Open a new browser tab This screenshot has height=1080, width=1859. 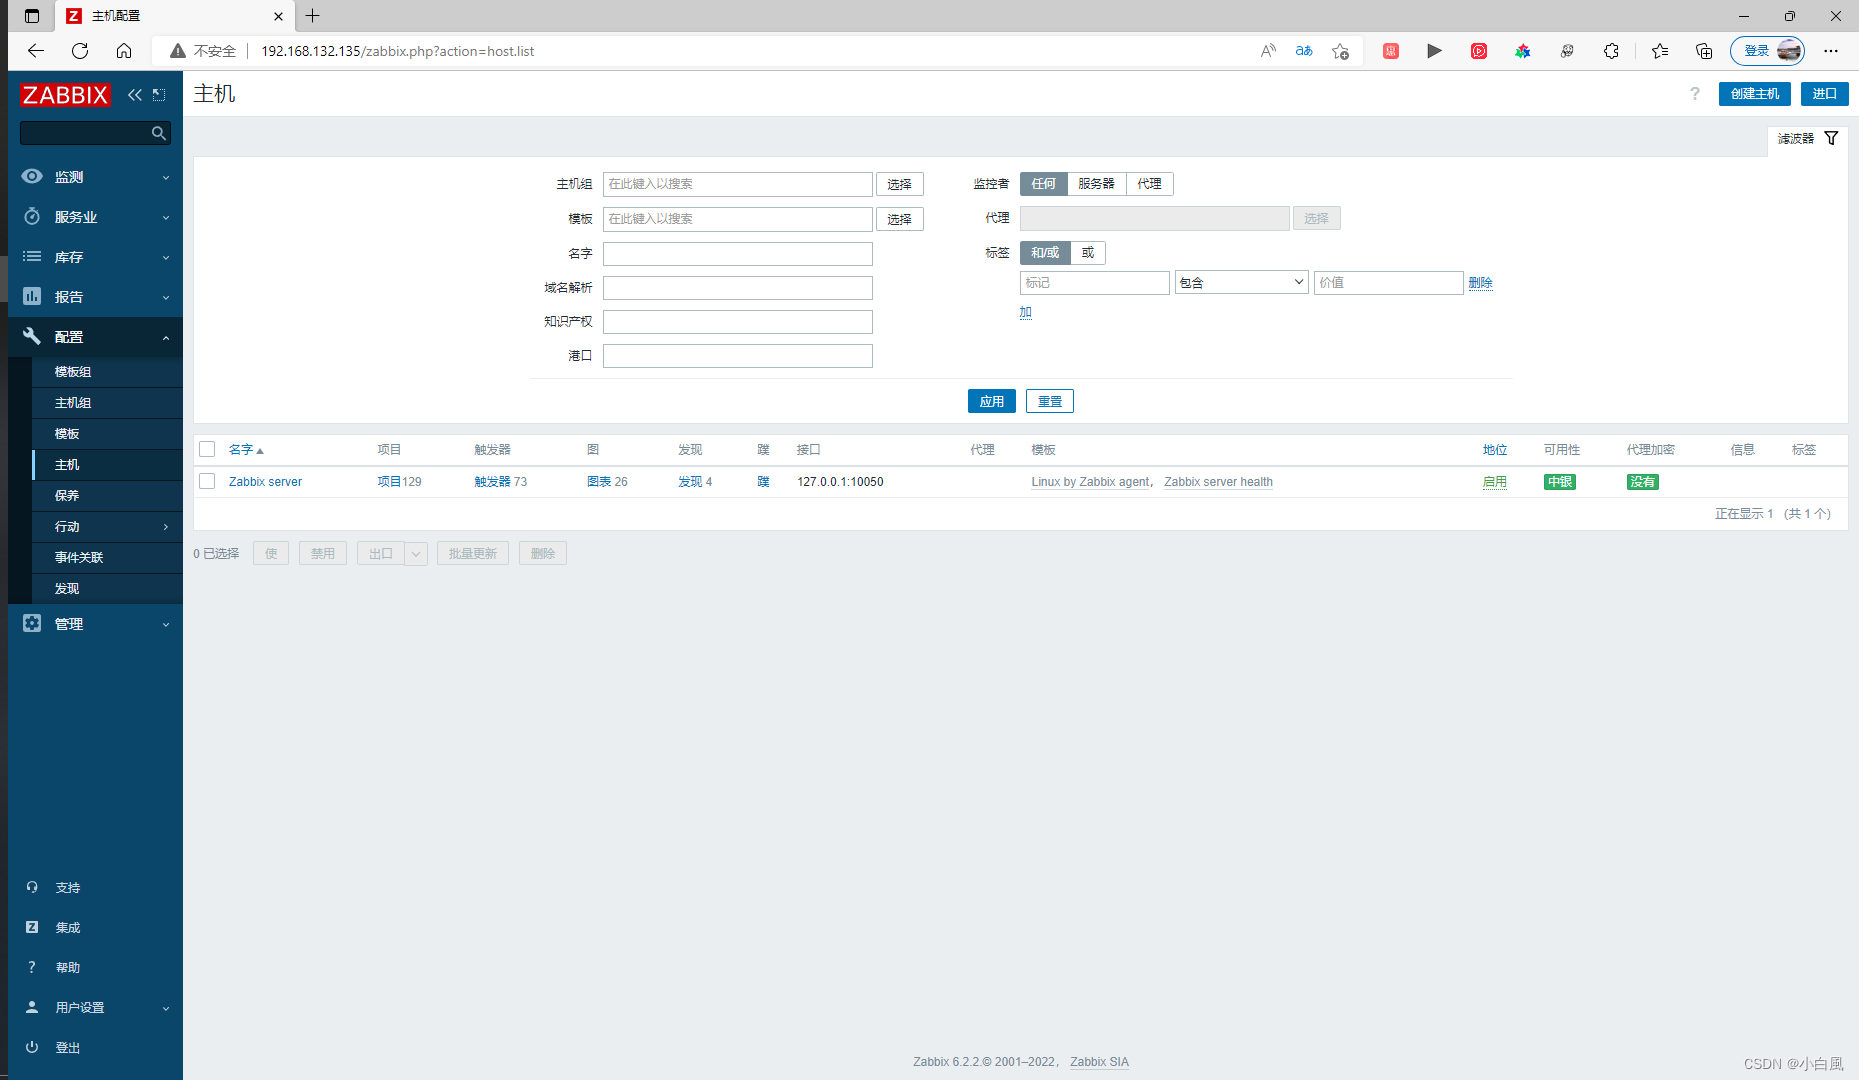click(x=313, y=16)
